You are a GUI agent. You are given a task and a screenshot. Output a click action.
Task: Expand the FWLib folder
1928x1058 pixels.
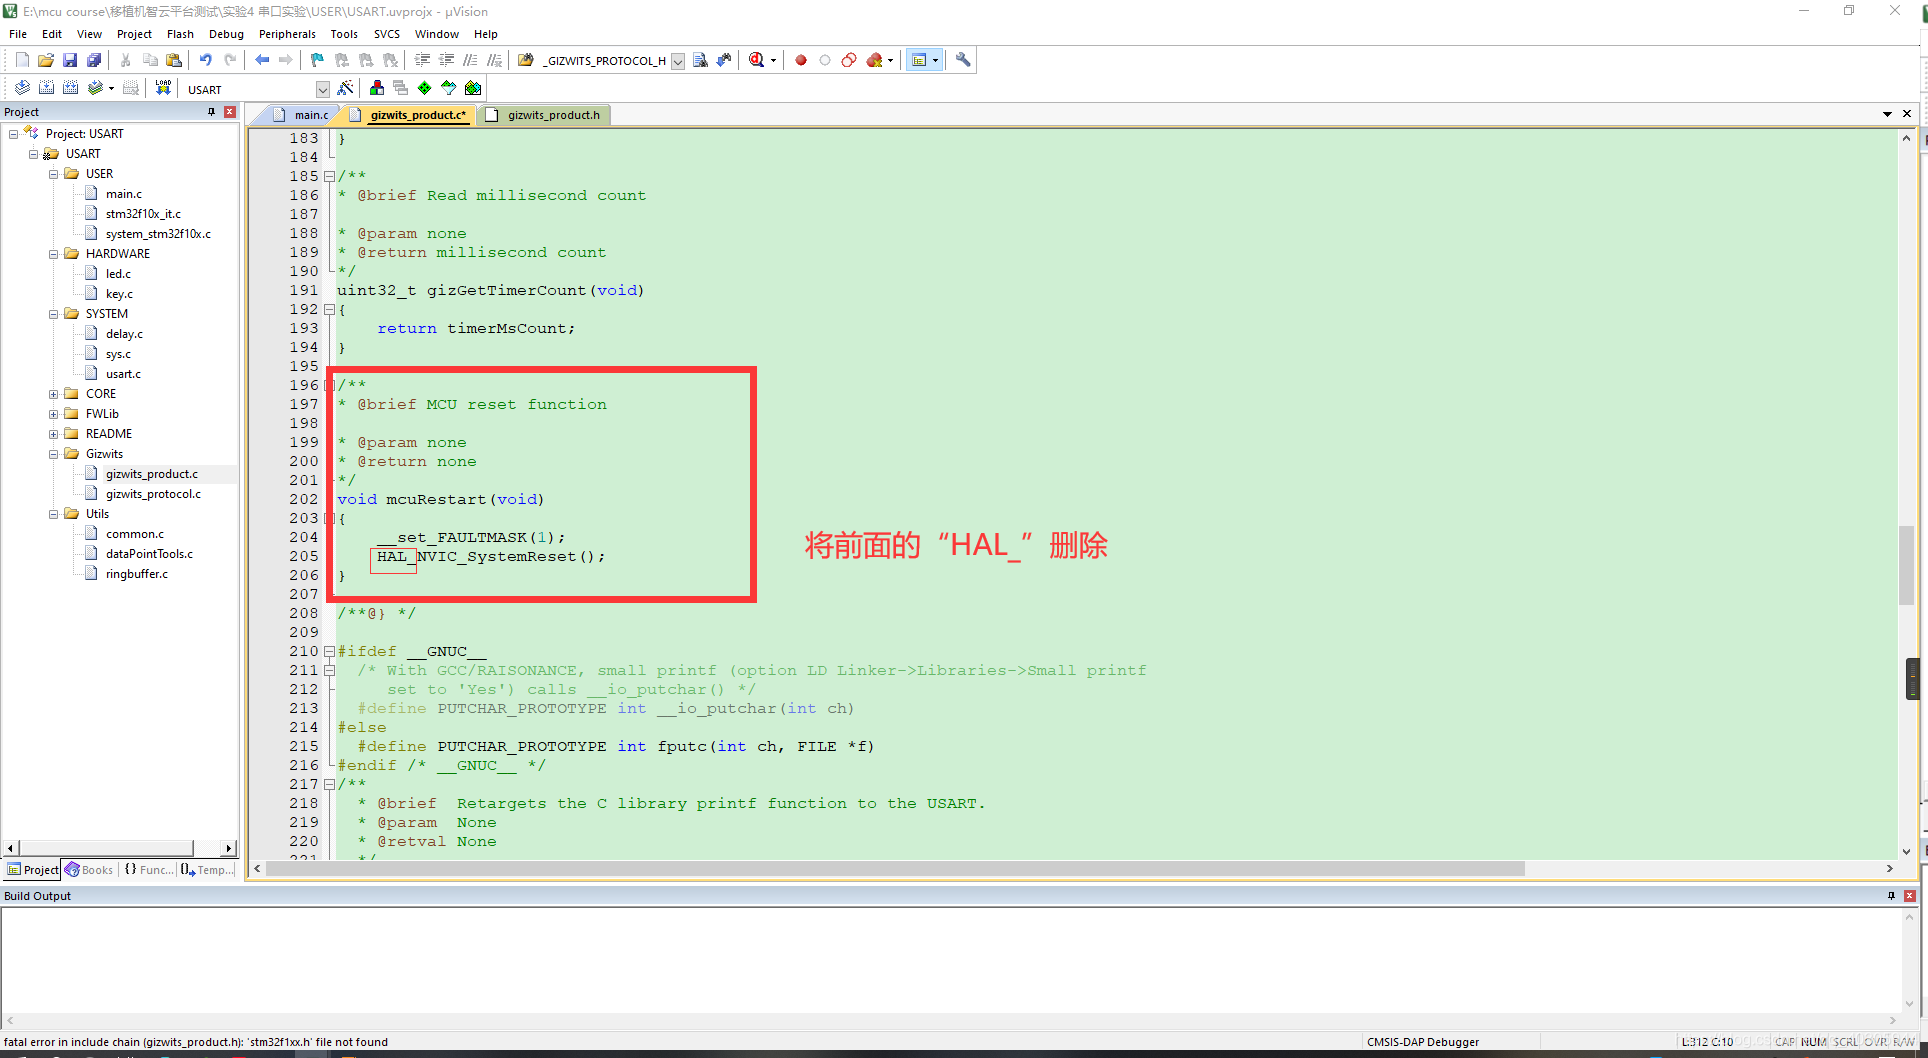click(x=54, y=414)
